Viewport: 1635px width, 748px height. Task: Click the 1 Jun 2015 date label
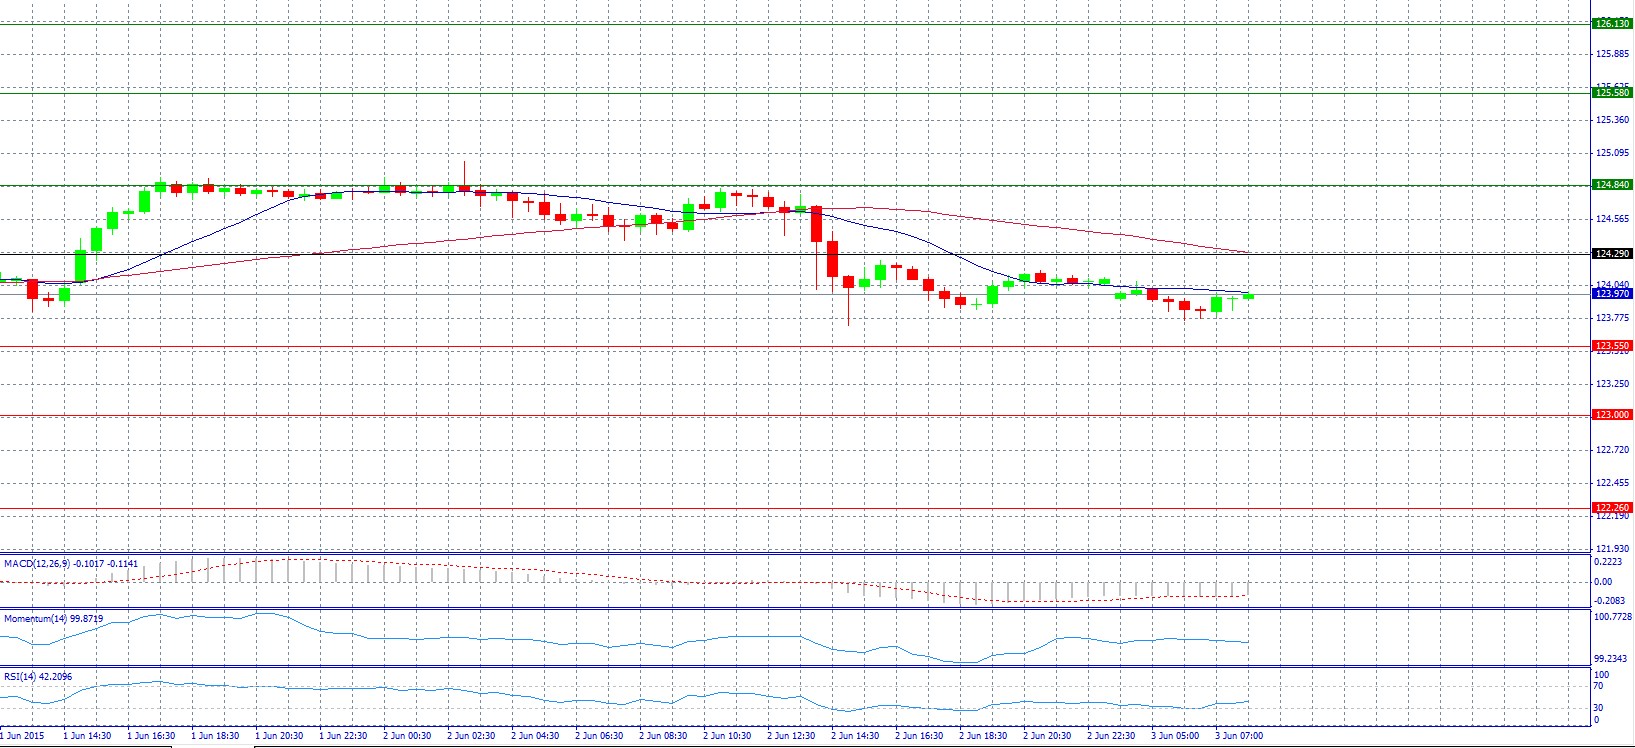tap(22, 736)
